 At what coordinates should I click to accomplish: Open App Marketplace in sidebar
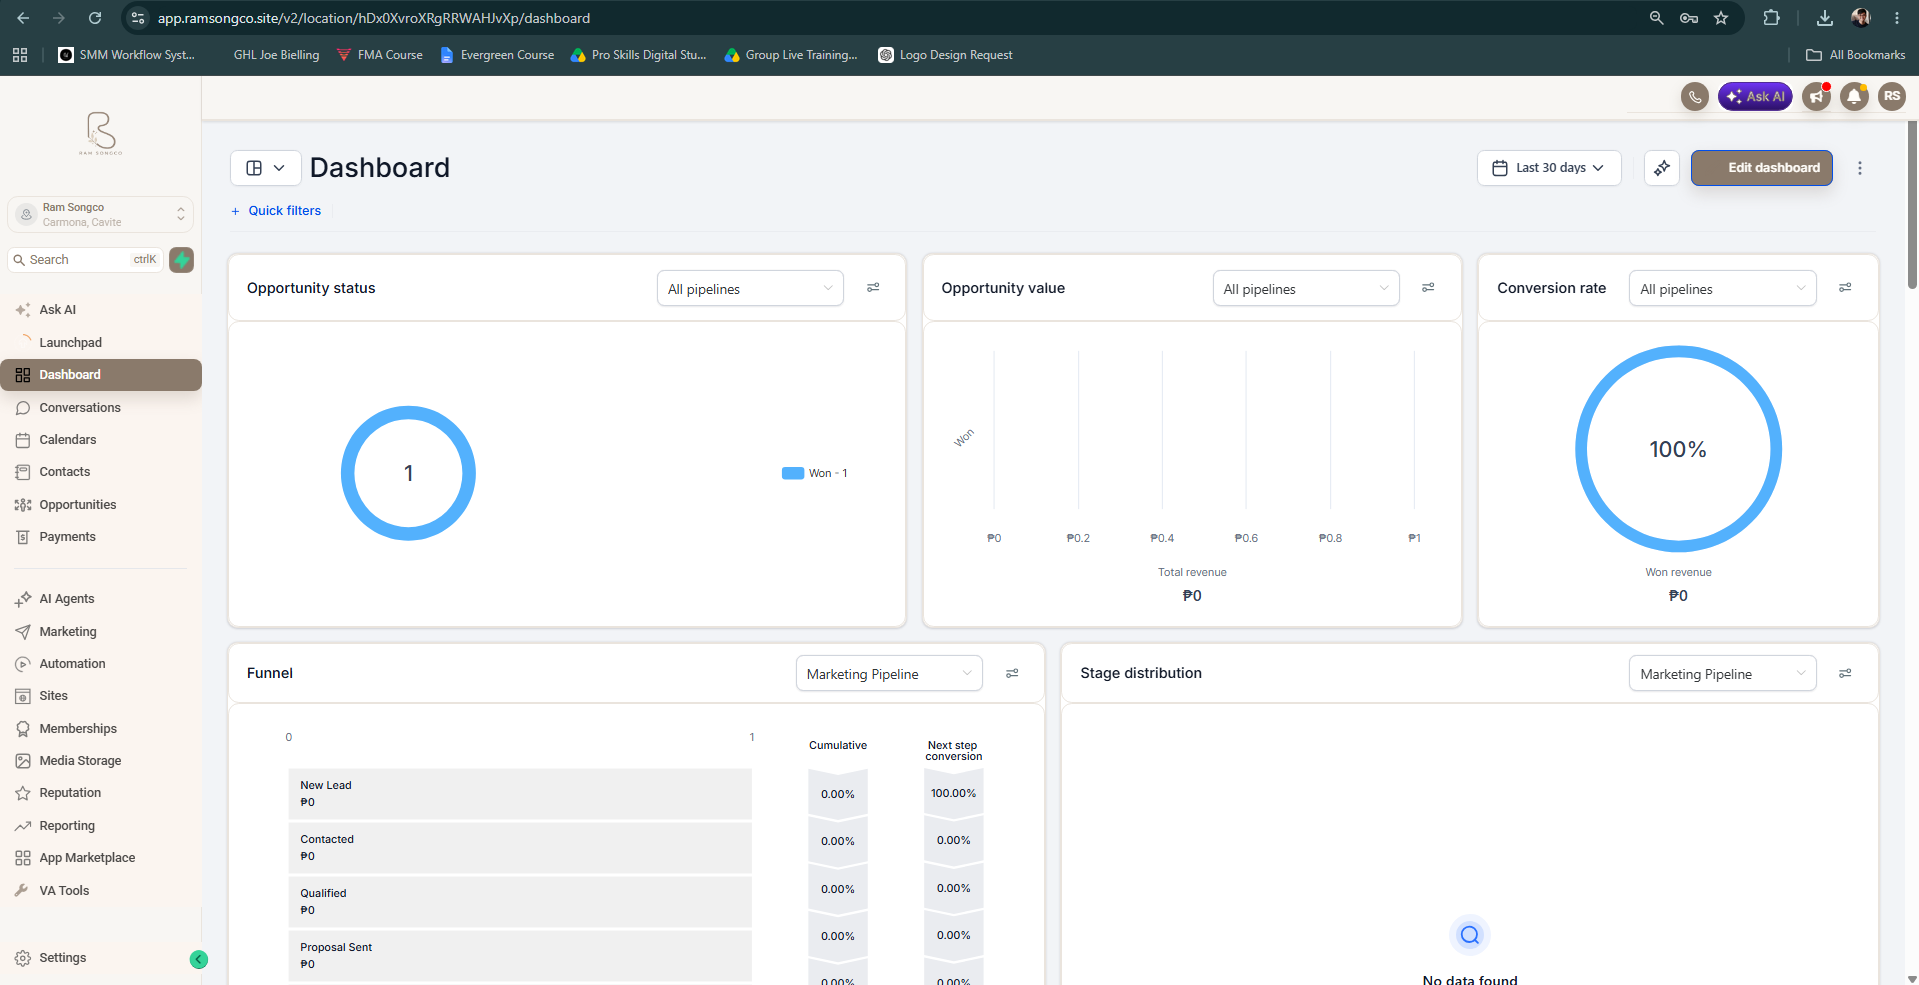100,858
